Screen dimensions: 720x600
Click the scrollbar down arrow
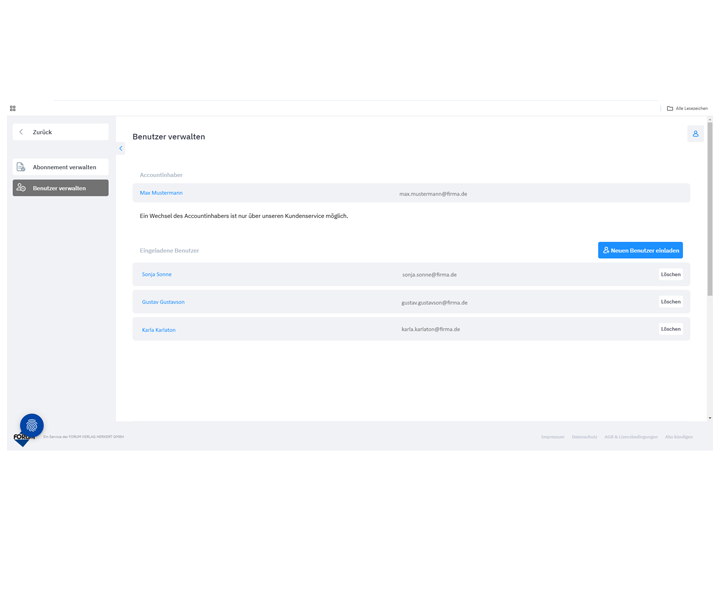click(x=710, y=418)
